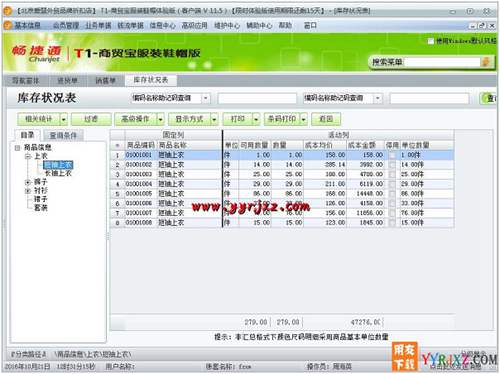Toggle 停用 checkbox in row 01001004

[393, 184]
